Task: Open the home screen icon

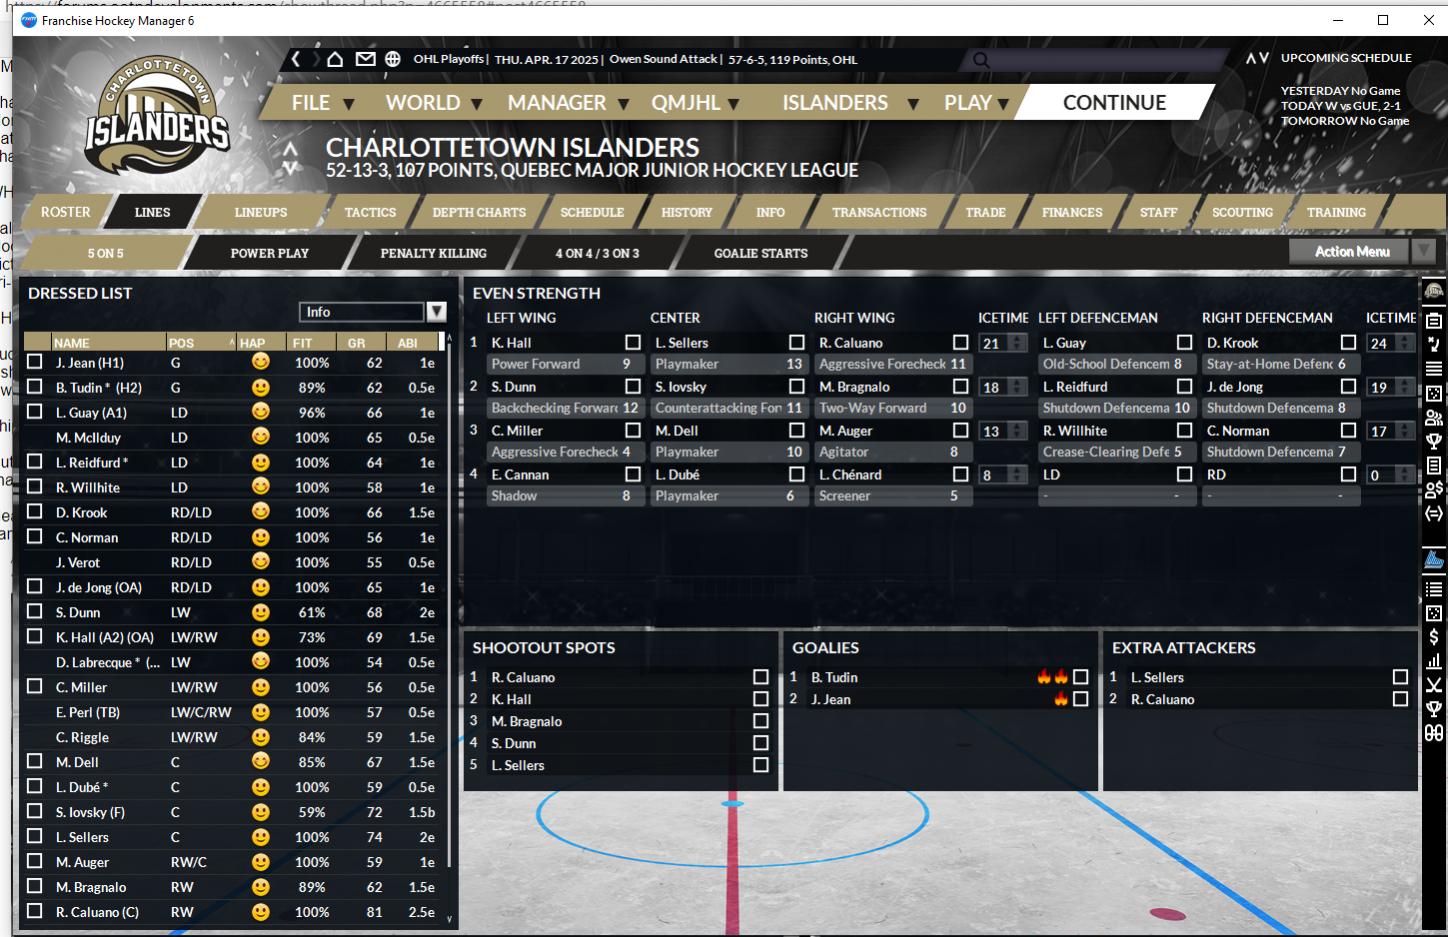Action: tap(335, 59)
